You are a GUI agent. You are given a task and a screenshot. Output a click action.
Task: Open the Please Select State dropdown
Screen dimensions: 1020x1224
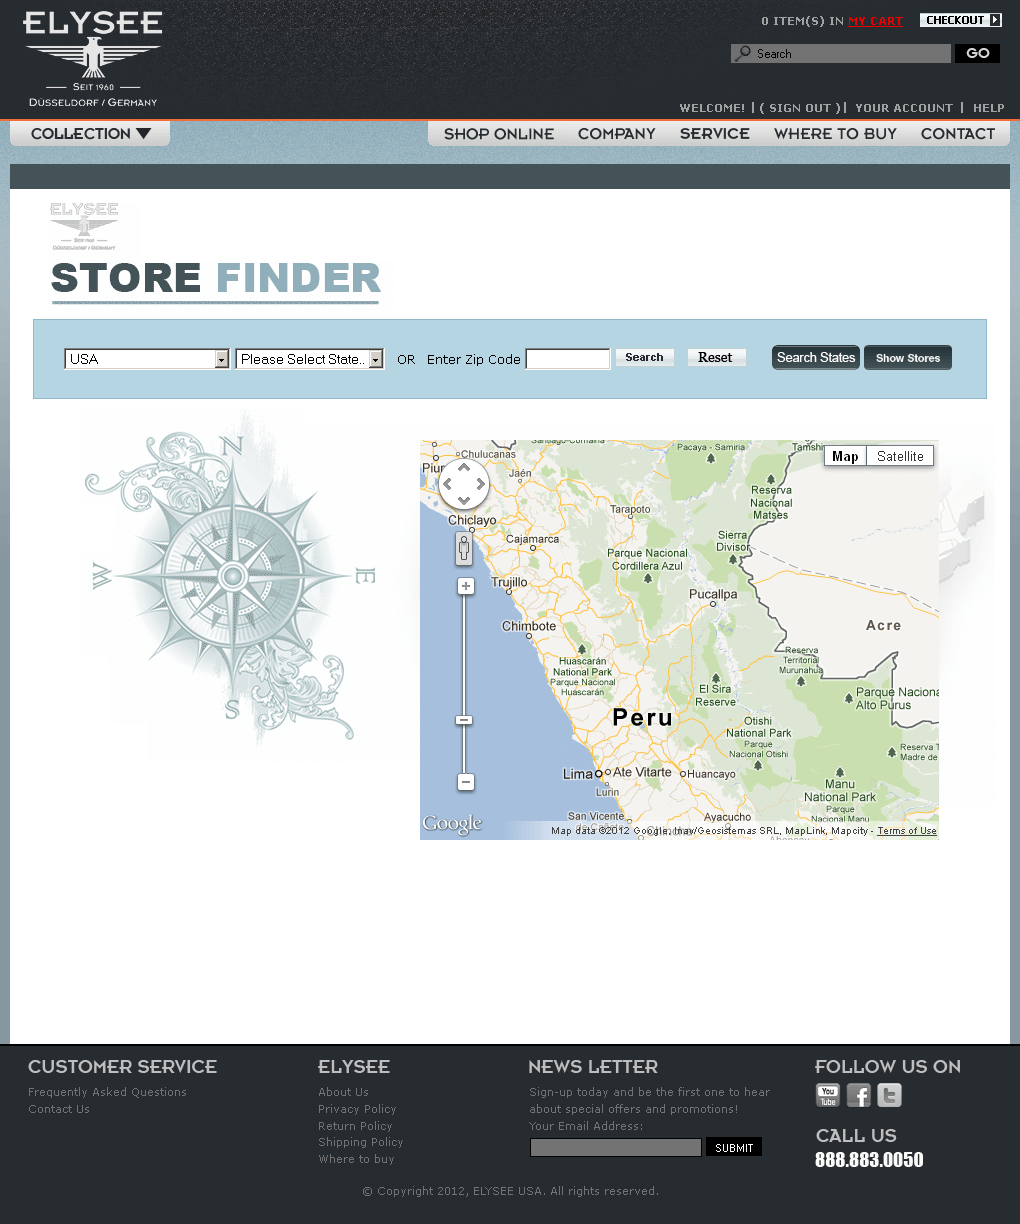tap(310, 359)
